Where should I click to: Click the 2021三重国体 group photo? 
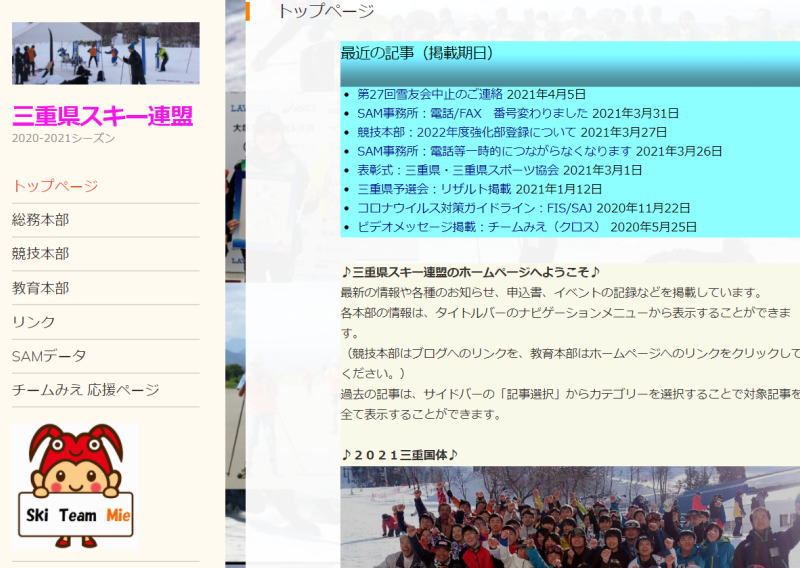(570, 518)
